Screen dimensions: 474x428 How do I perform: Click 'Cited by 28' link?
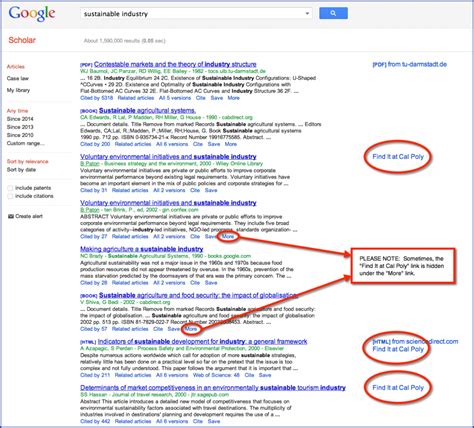tap(94, 283)
